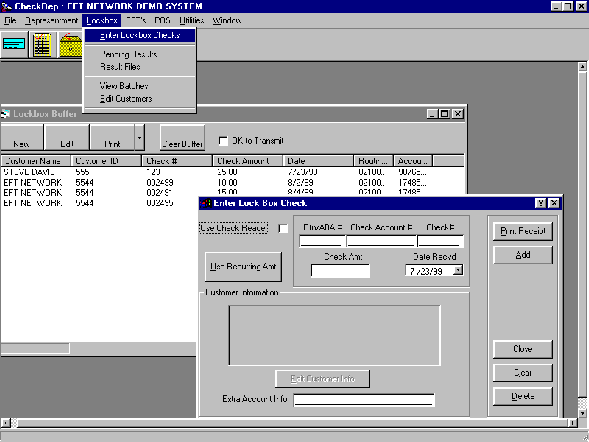This screenshot has width=589, height=442.
Task: Choose Enter Lockbox Checks menu entry
Action: pos(140,35)
